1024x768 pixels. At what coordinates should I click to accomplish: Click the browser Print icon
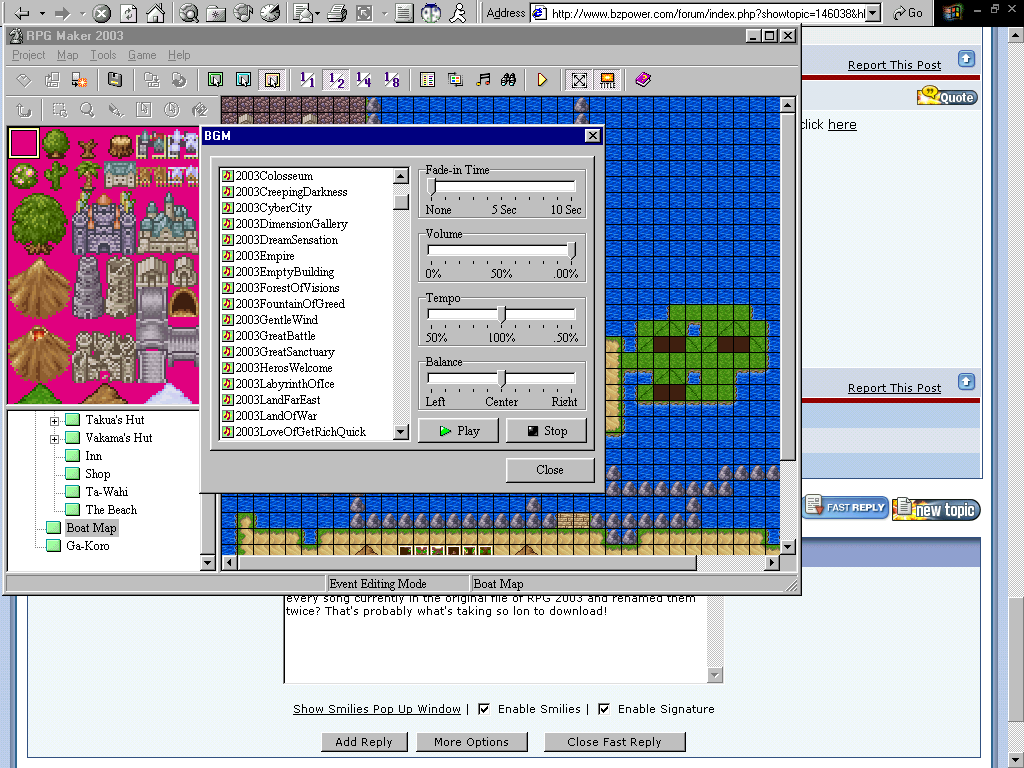tap(336, 12)
